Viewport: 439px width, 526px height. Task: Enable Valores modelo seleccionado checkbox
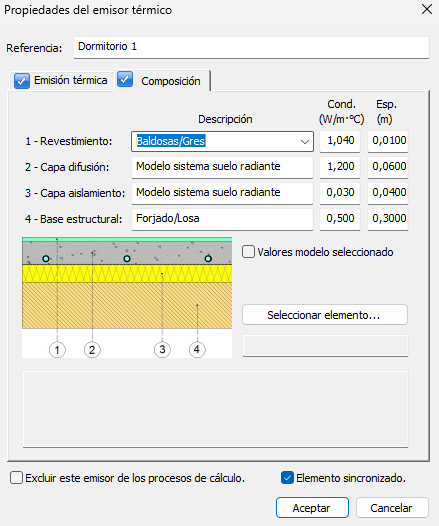(x=248, y=252)
